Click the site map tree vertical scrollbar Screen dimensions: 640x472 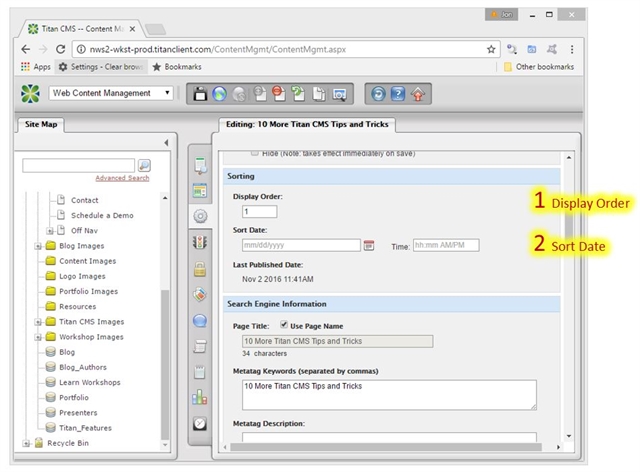(x=165, y=364)
